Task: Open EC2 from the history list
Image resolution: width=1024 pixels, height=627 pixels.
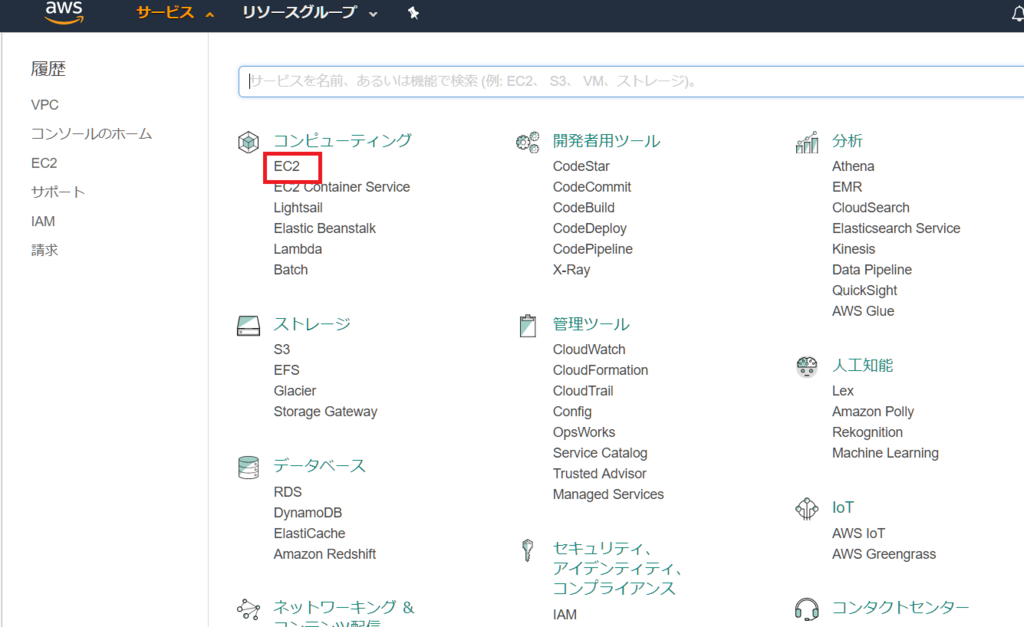Action: click(x=44, y=163)
